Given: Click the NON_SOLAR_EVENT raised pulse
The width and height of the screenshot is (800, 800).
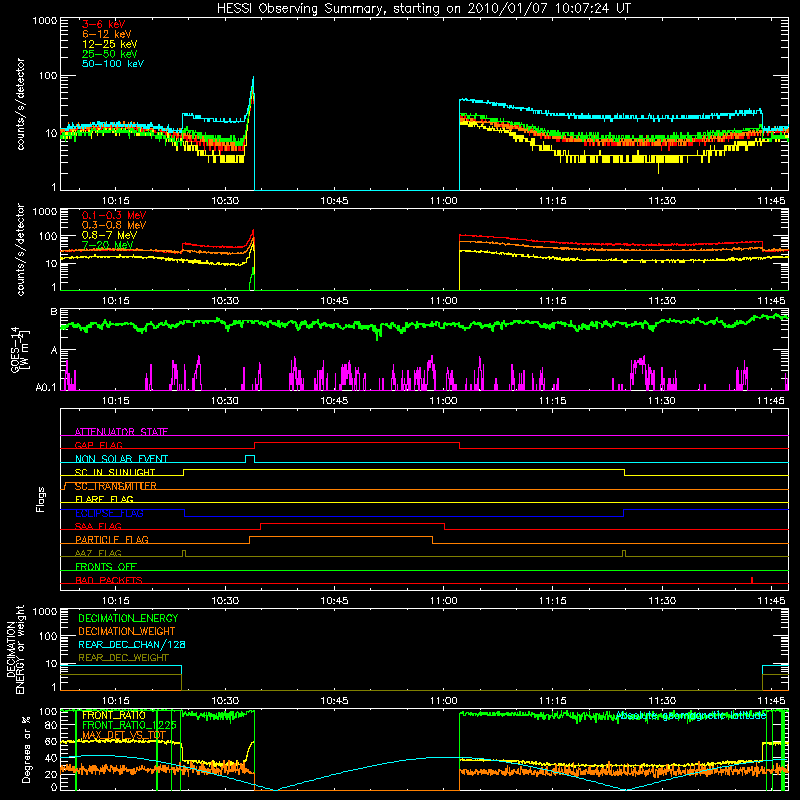Looking at the screenshot, I should coord(249,457).
